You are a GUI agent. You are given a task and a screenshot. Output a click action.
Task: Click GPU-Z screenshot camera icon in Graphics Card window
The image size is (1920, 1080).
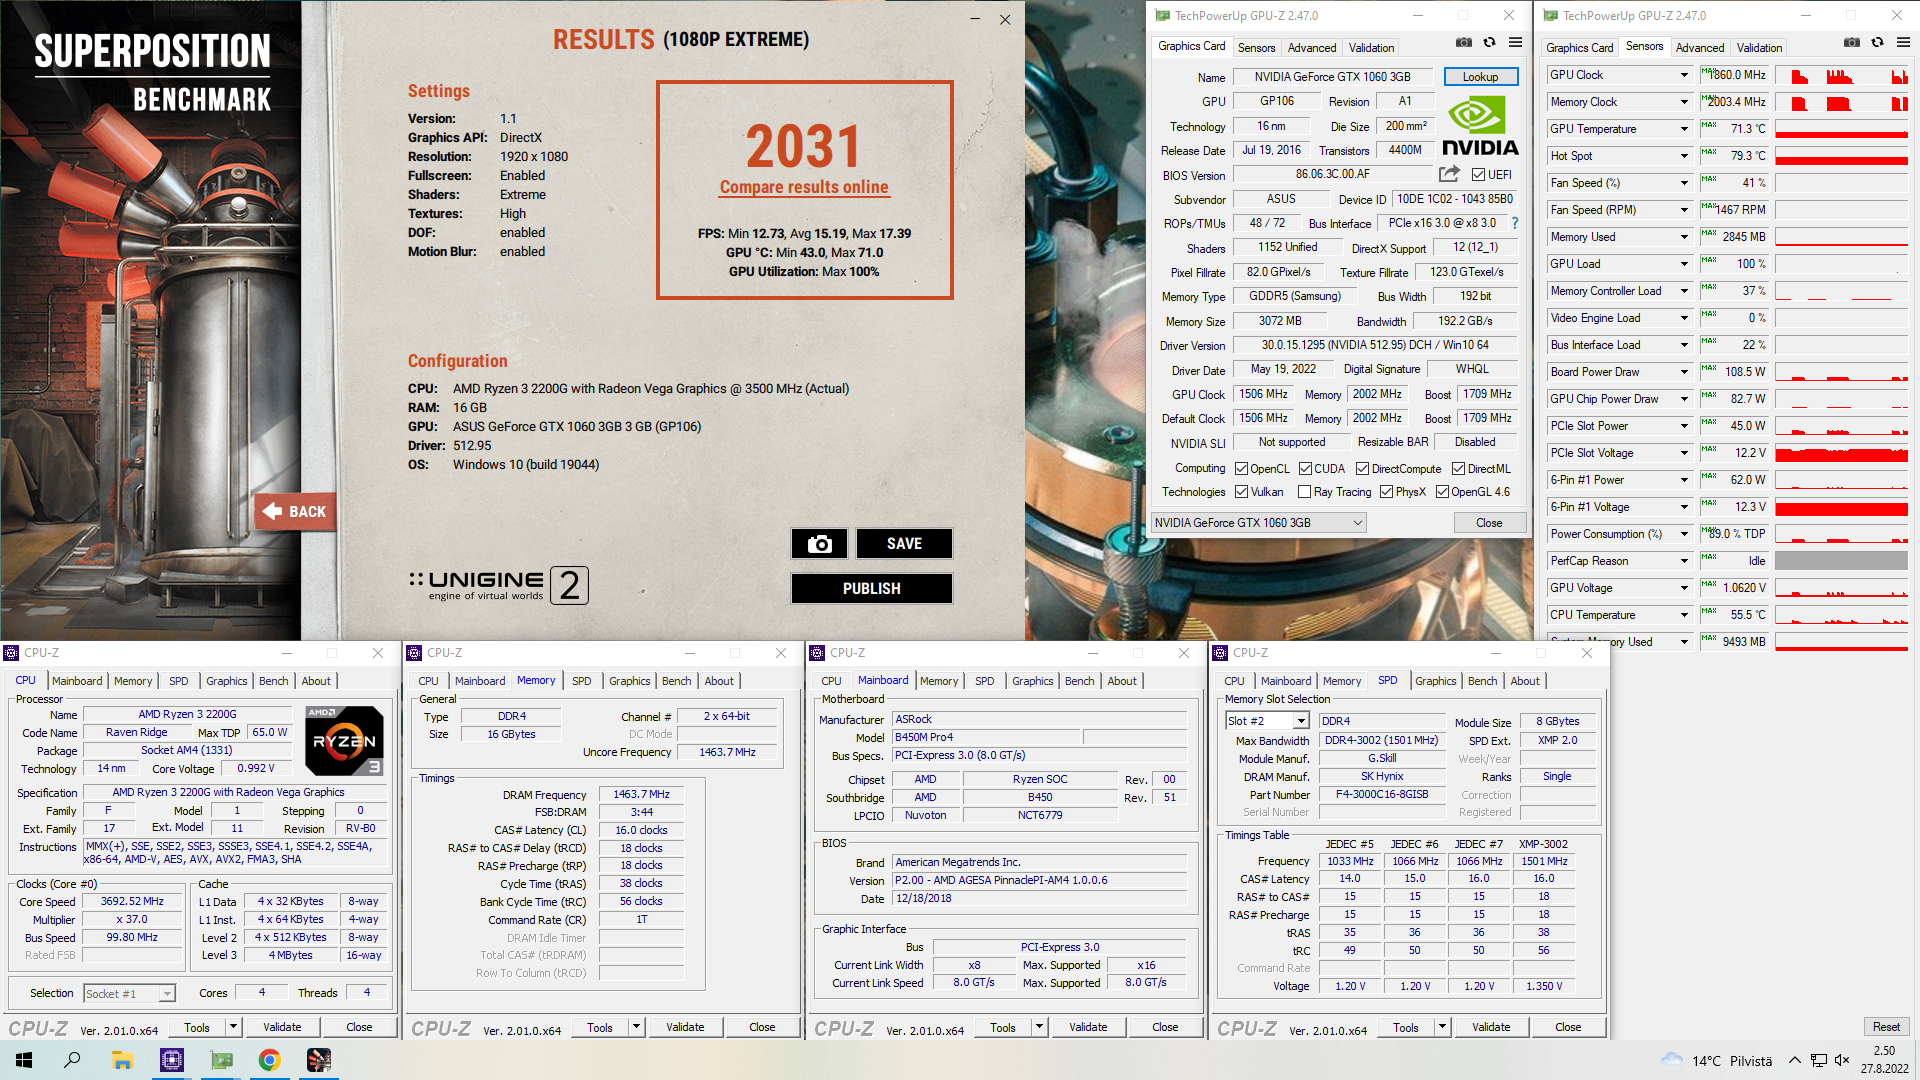pos(1464,43)
